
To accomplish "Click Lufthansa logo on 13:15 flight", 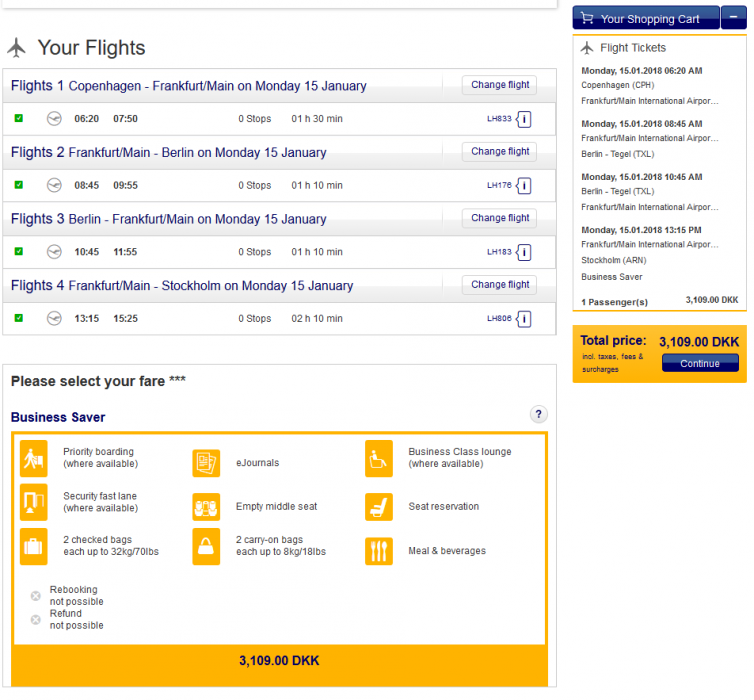I will (54, 318).
